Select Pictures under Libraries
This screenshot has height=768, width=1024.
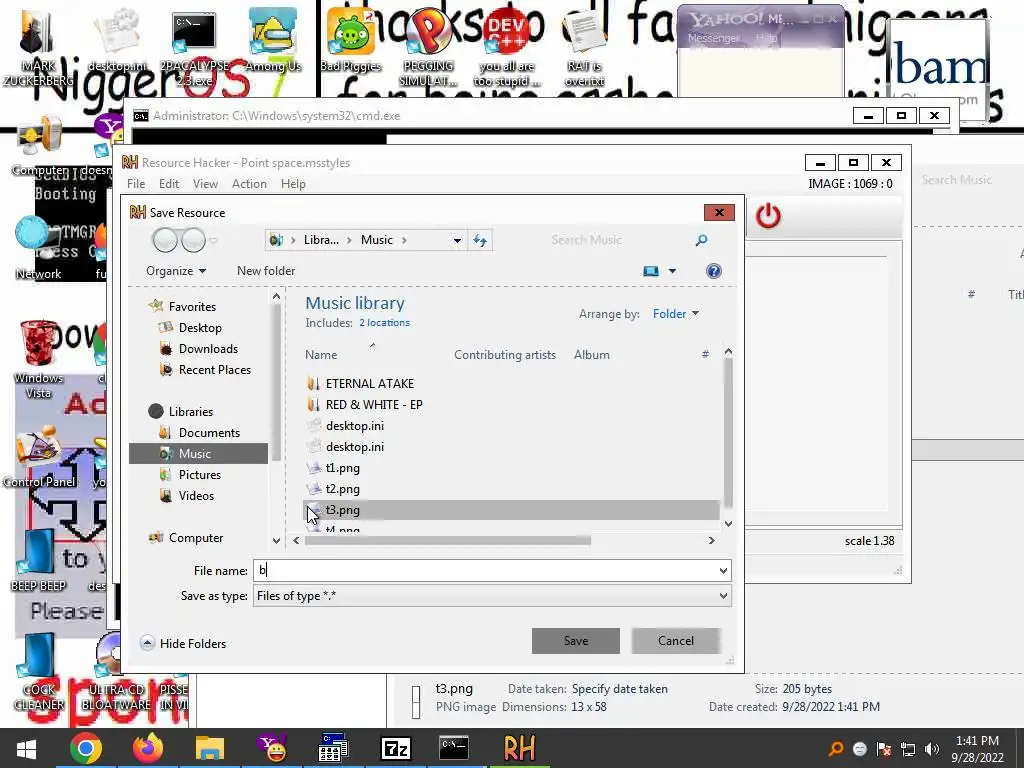point(199,475)
